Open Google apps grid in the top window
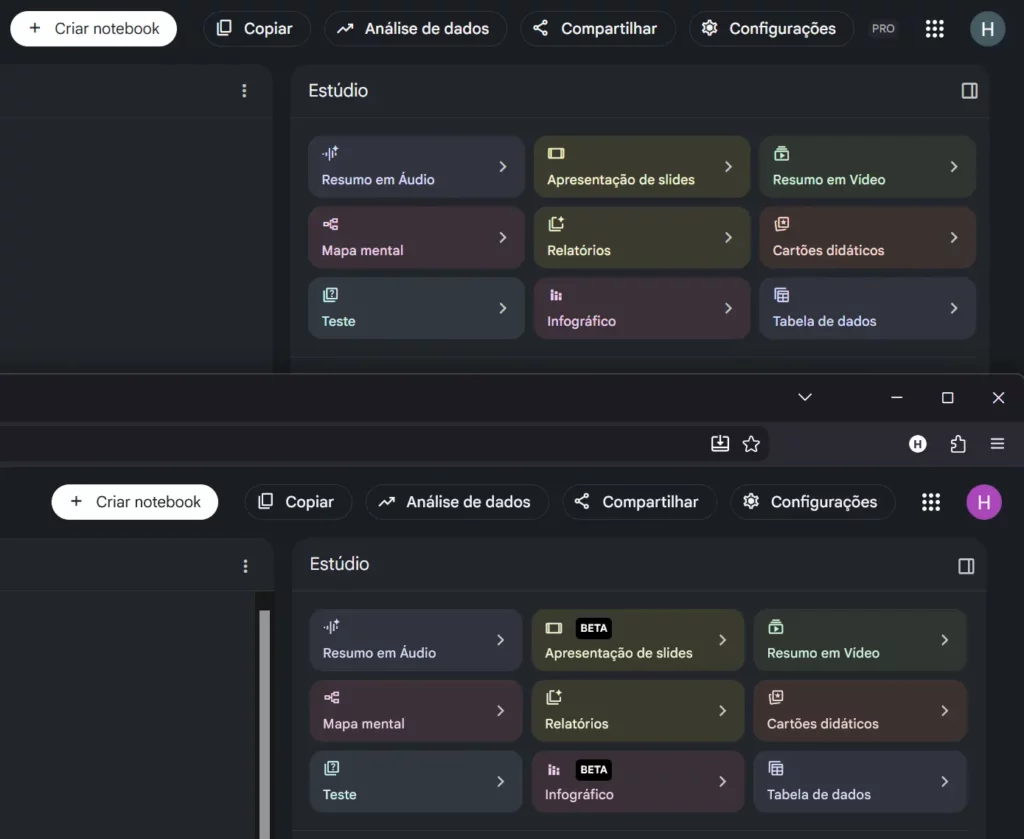 (x=935, y=29)
